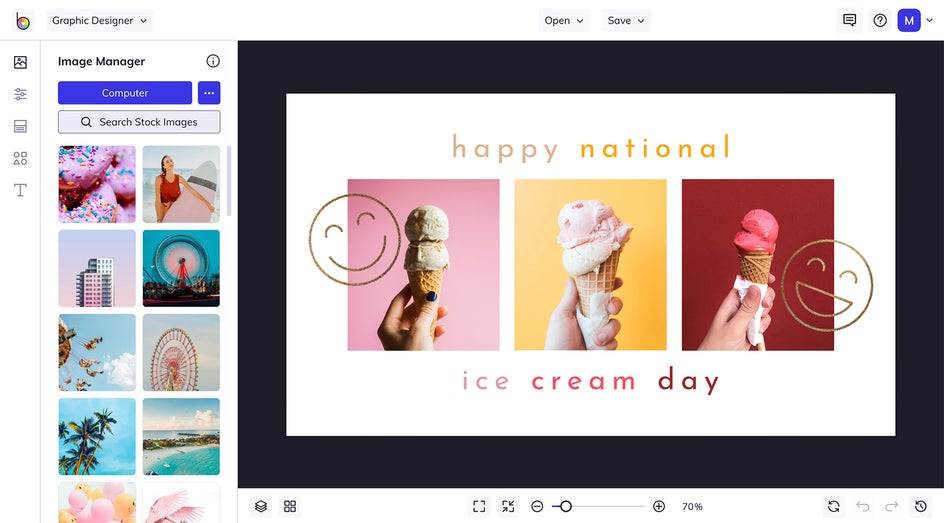Click the Image Manager info icon

pos(213,61)
